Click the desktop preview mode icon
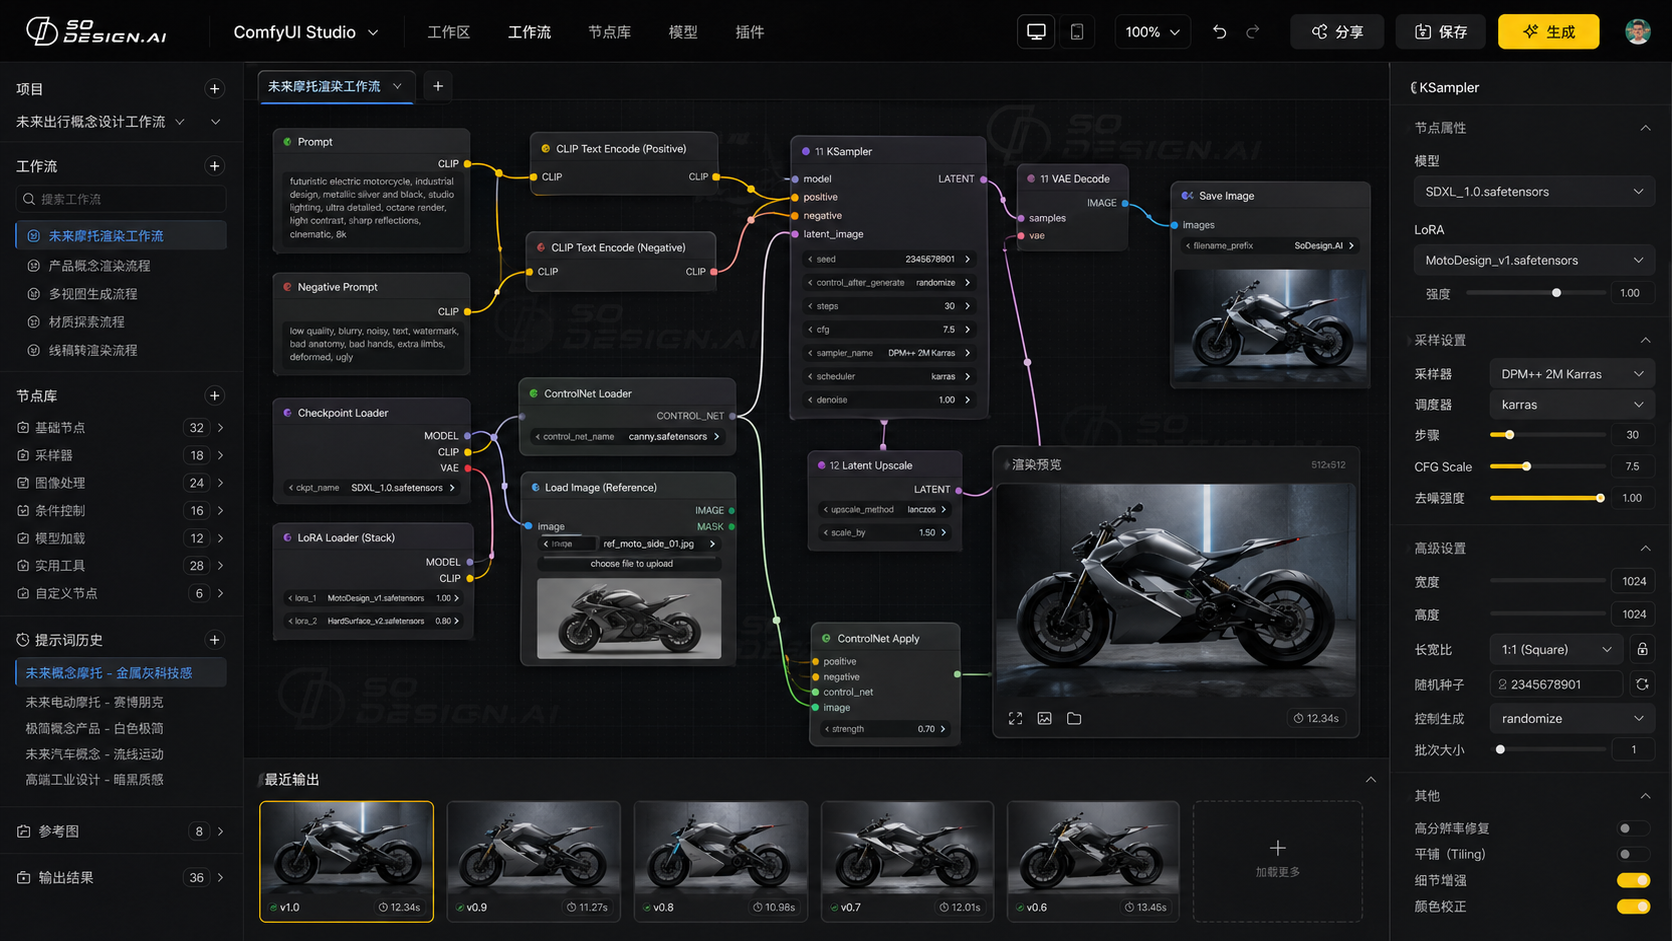The width and height of the screenshot is (1672, 941). (1036, 32)
